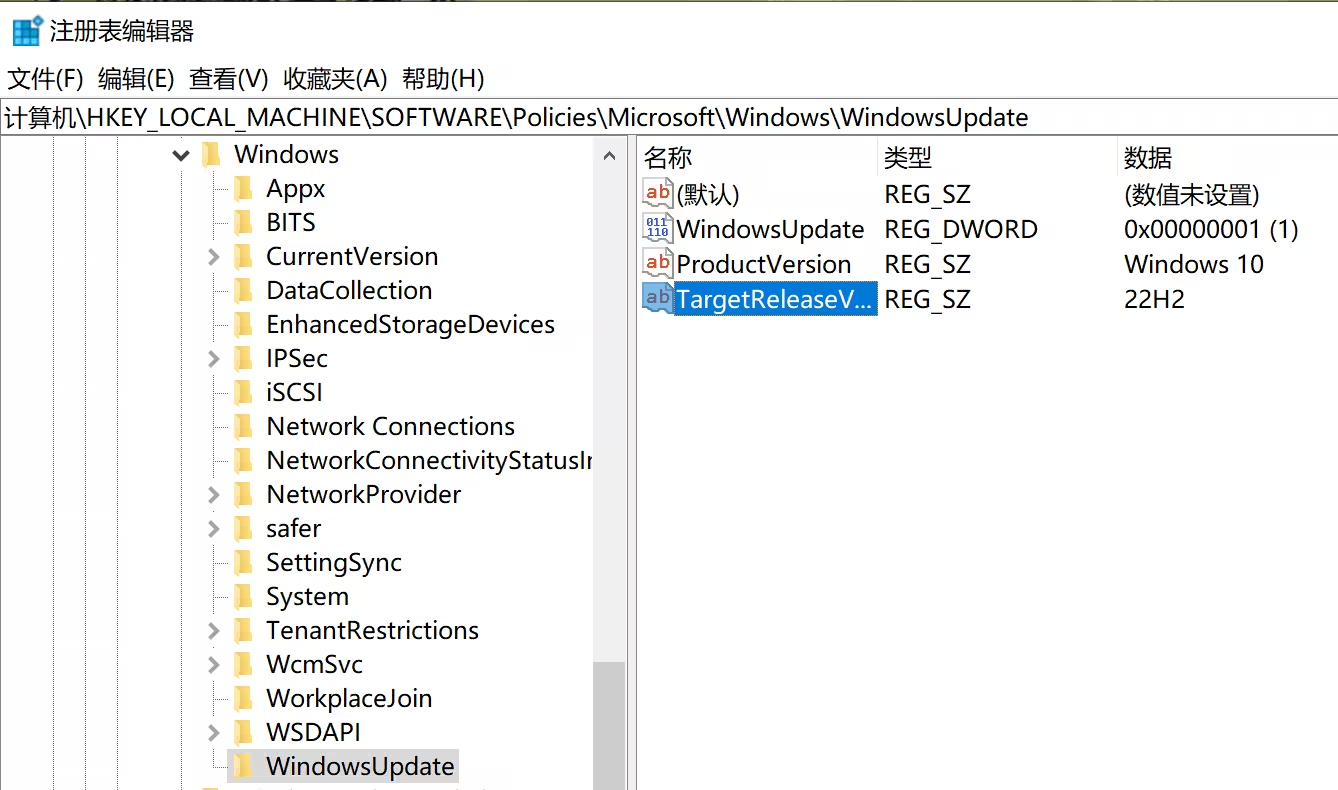
Task: Click the tree pane vertical scrollbar thumb
Action: click(x=609, y=726)
